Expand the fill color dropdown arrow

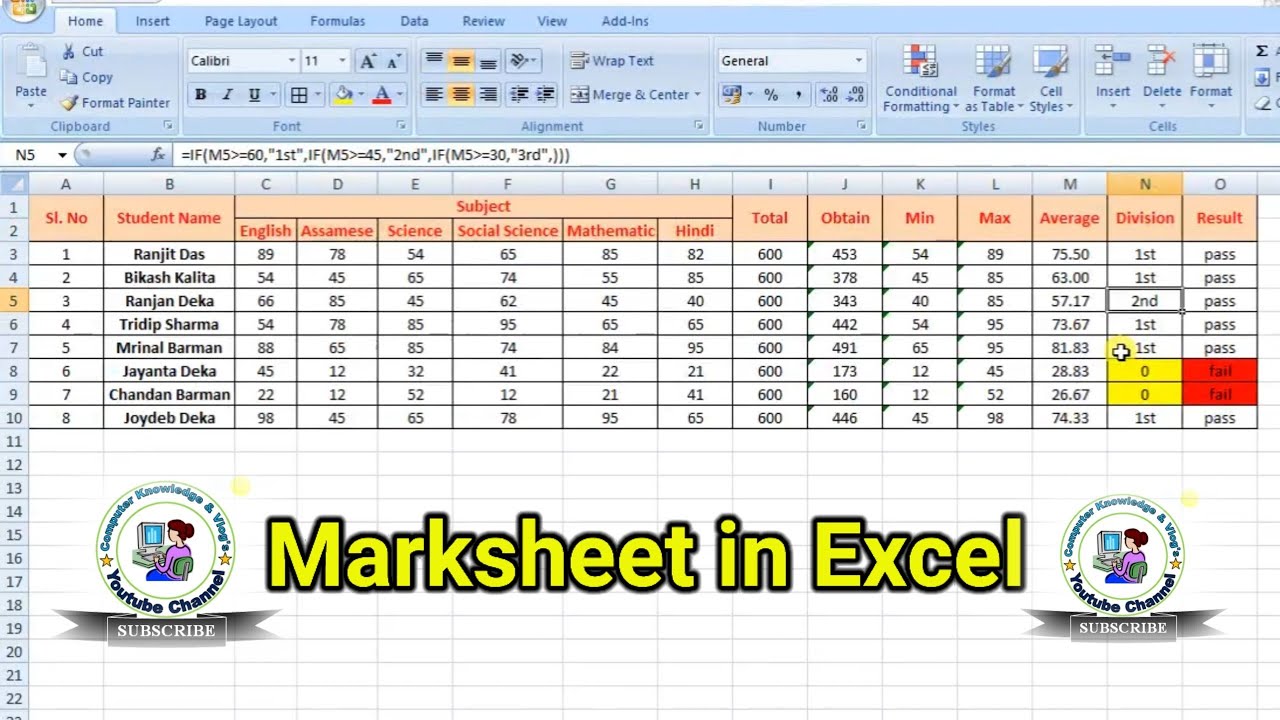(x=361, y=95)
